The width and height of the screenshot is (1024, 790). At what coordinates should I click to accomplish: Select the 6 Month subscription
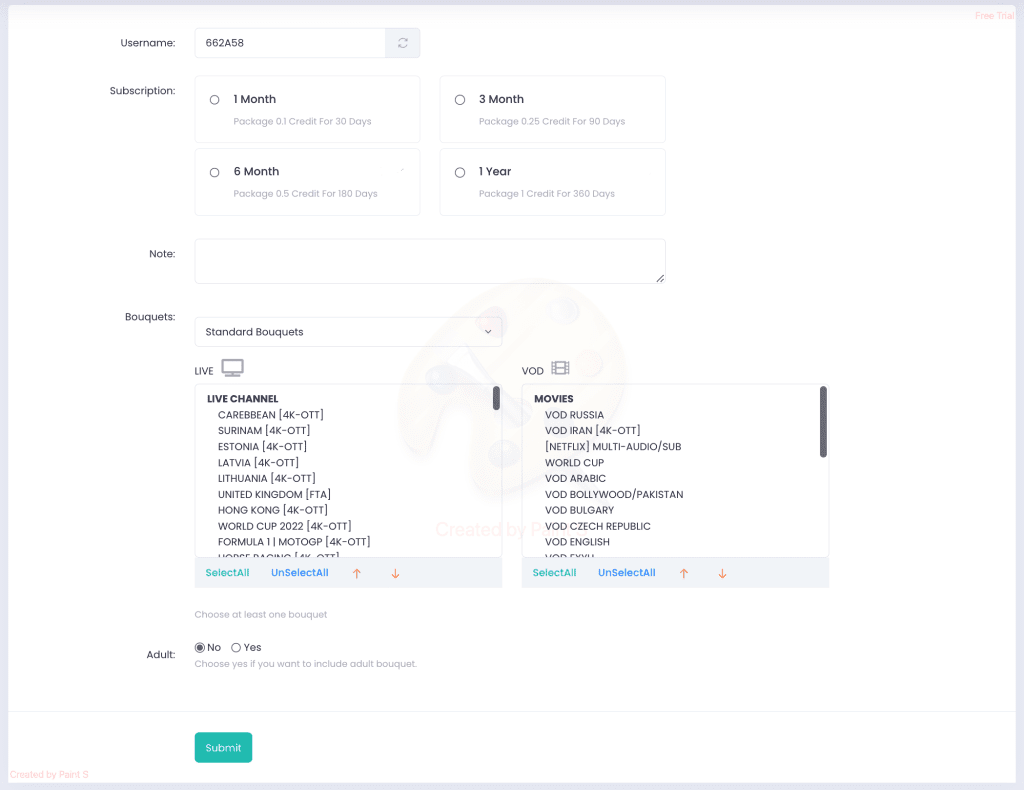214,172
